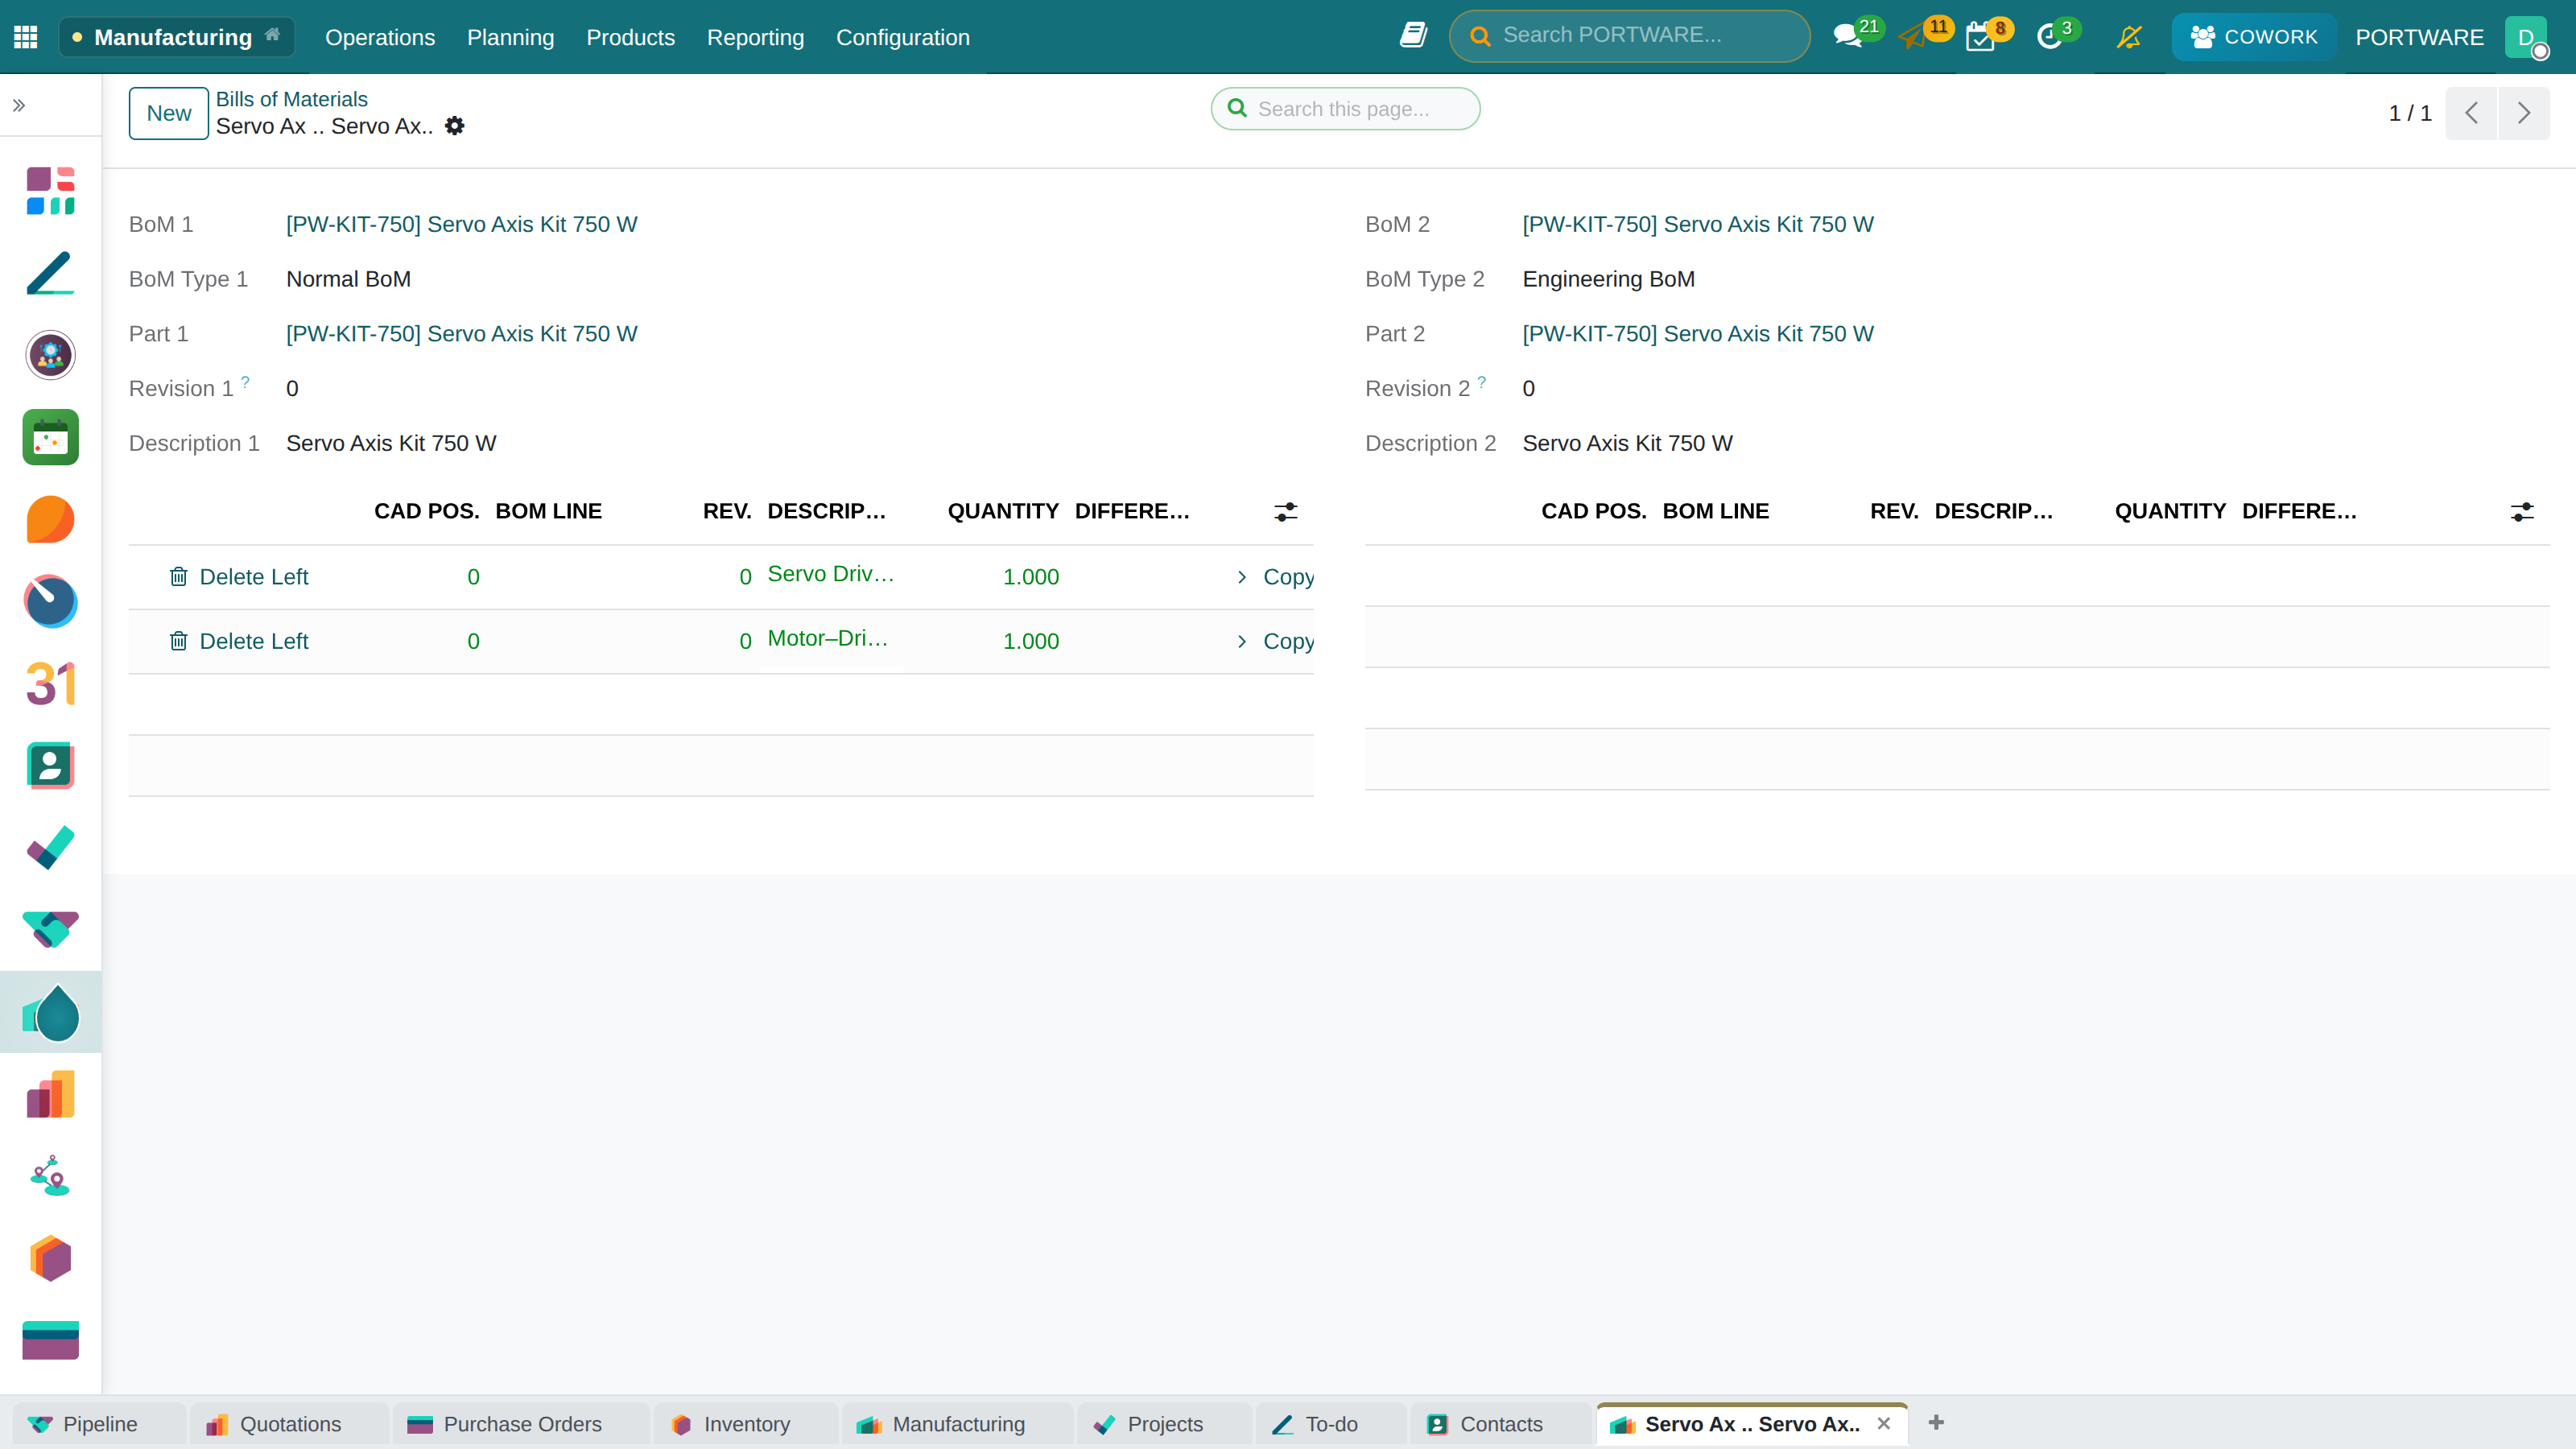Viewport: 2576px width, 1449px height.
Task: Focus the Search this page field
Action: coord(1345,108)
